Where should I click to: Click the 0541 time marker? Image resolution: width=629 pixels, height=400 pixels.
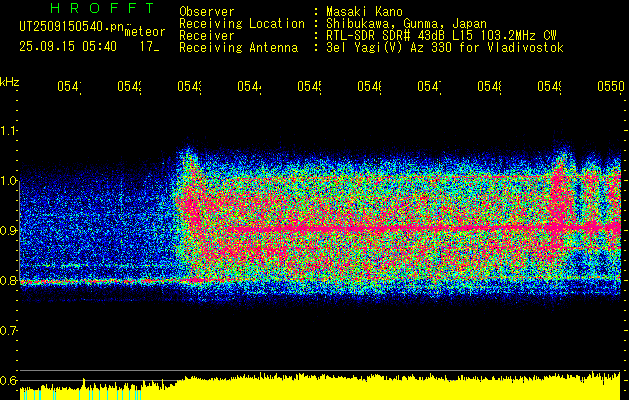tap(69, 86)
